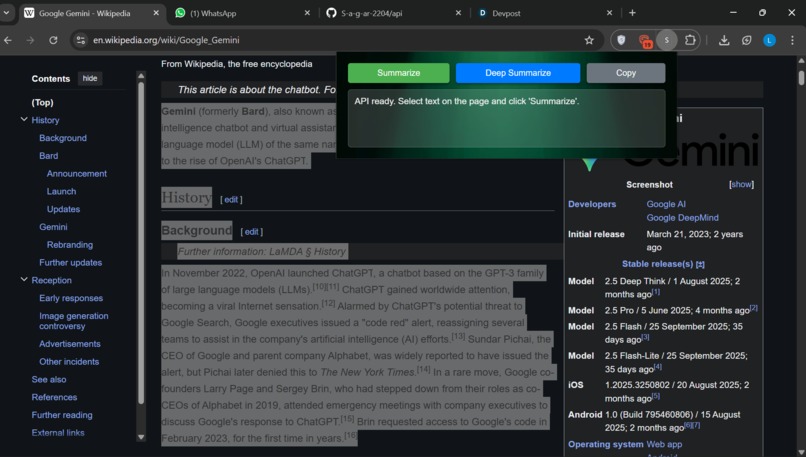The height and width of the screenshot is (457, 806).
Task: Open the red extension with badge 19
Action: tap(645, 41)
